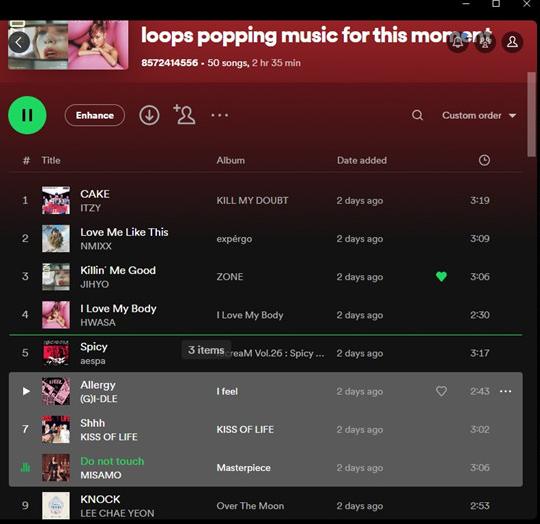Image resolution: width=540 pixels, height=524 pixels.
Task: Minimize the Spotify window
Action: click(466, 3)
